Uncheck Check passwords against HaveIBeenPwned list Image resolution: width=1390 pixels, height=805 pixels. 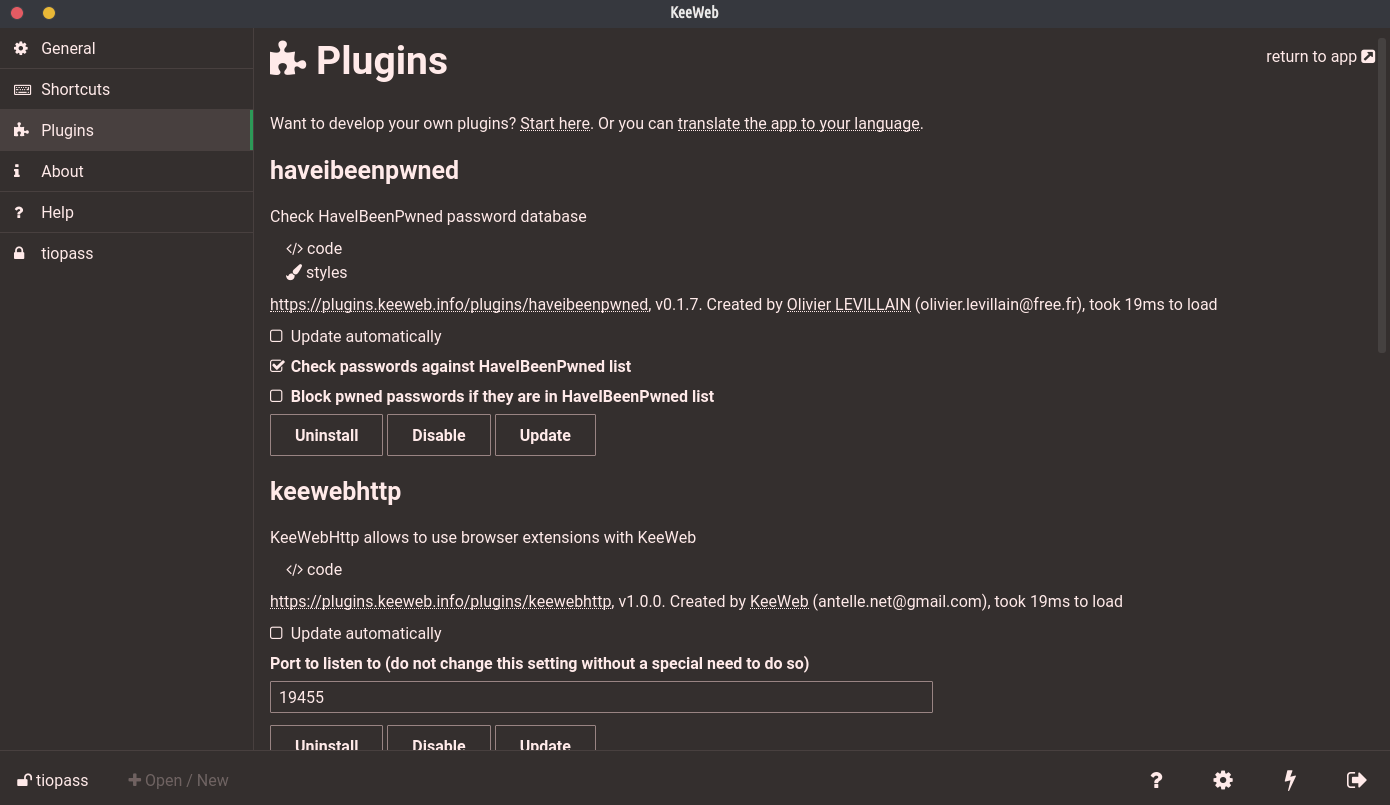pyautogui.click(x=277, y=366)
